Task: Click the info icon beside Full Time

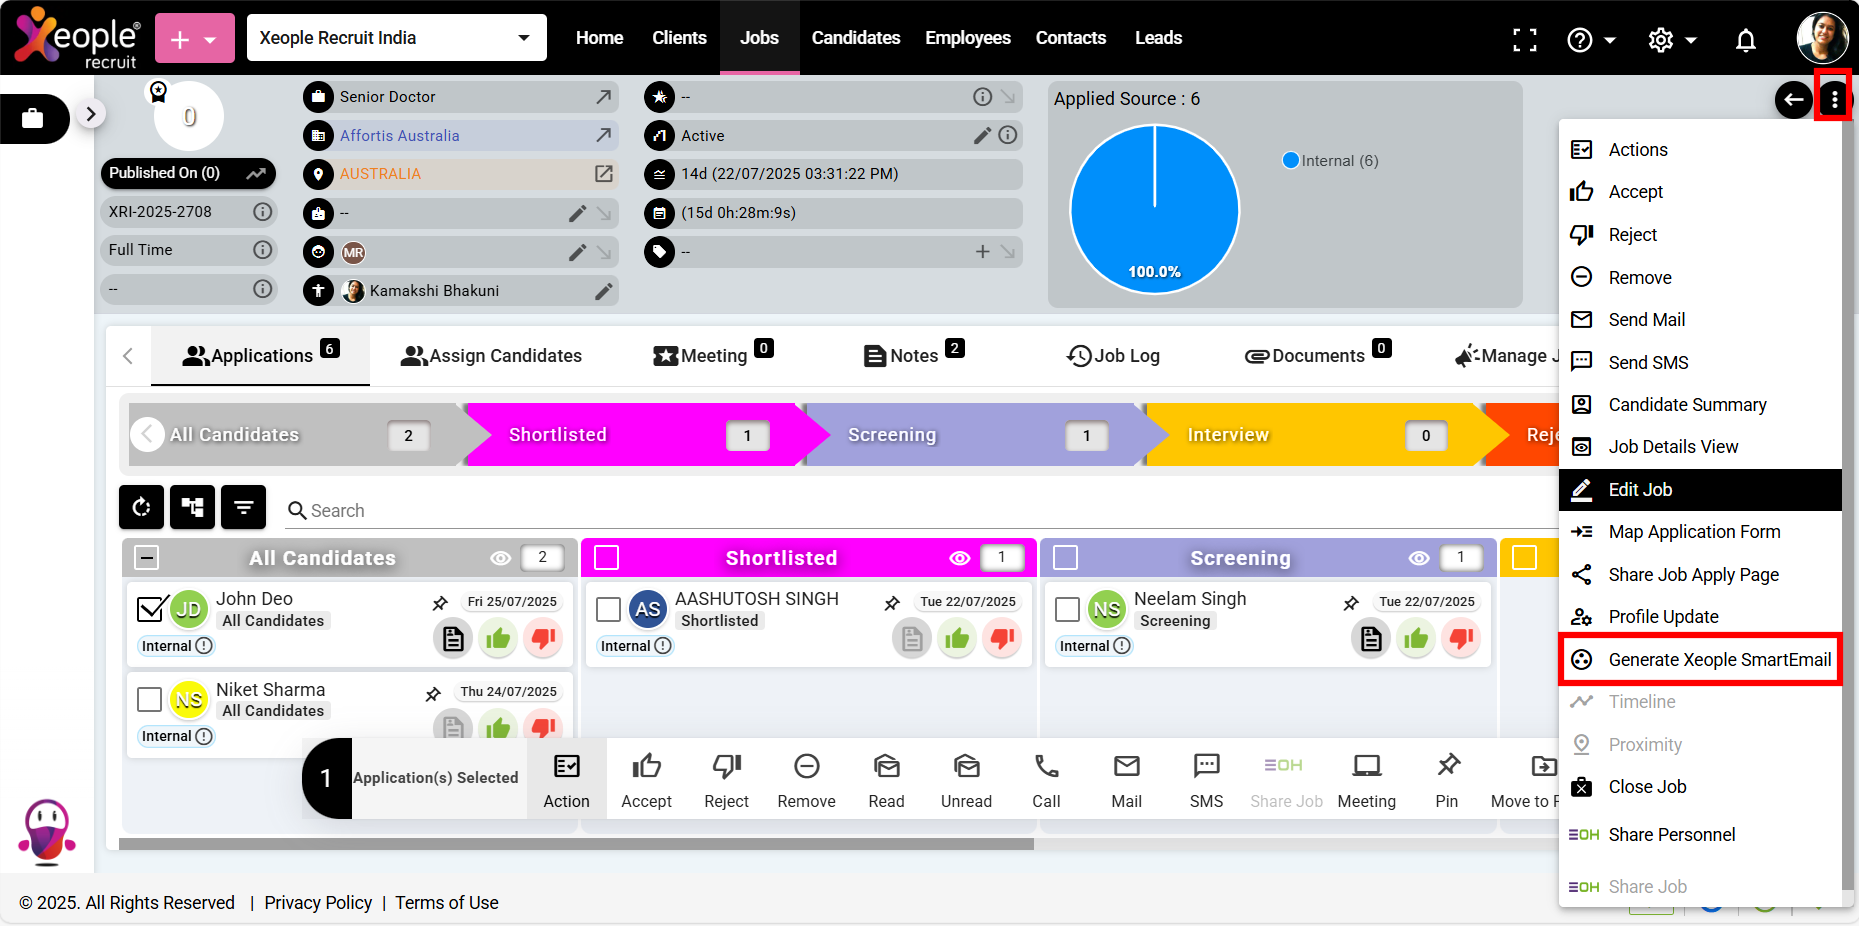Action: [x=262, y=250]
